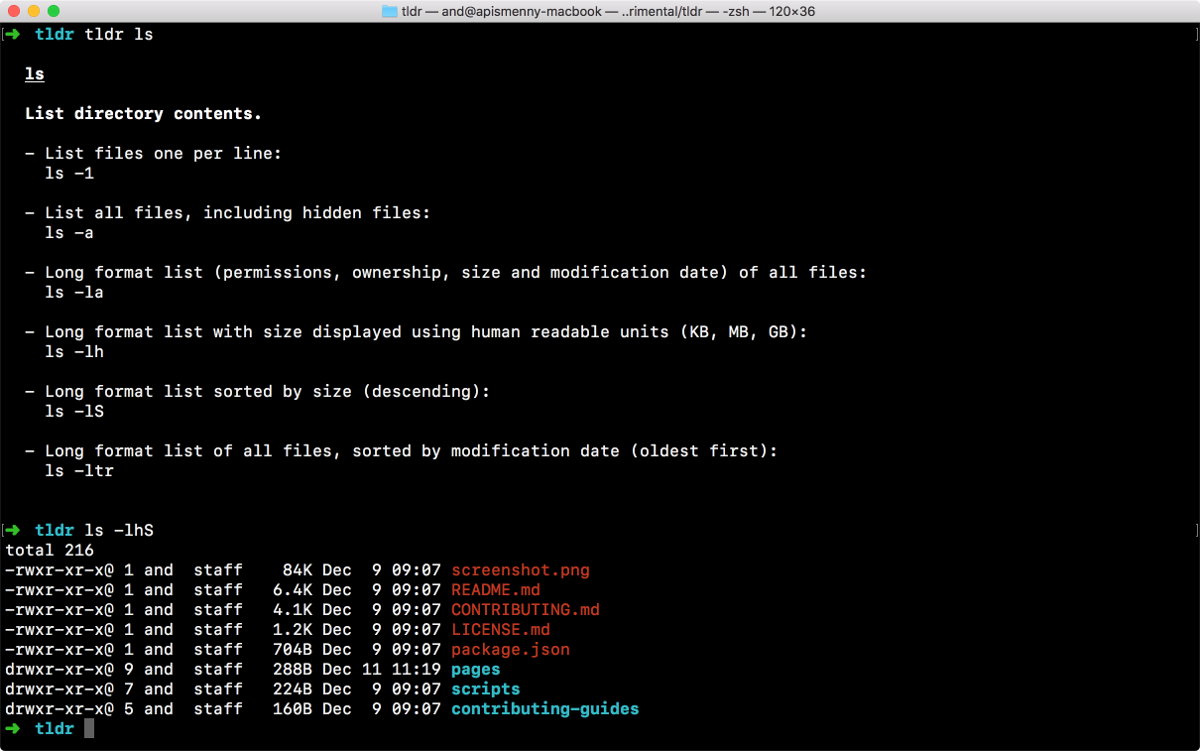Click the screenshot.png file name

tap(520, 571)
